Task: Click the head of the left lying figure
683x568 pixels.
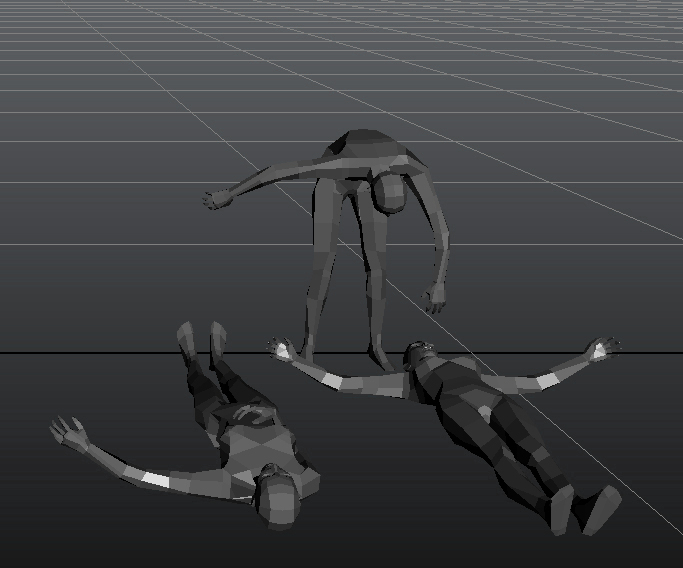Action: (279, 497)
